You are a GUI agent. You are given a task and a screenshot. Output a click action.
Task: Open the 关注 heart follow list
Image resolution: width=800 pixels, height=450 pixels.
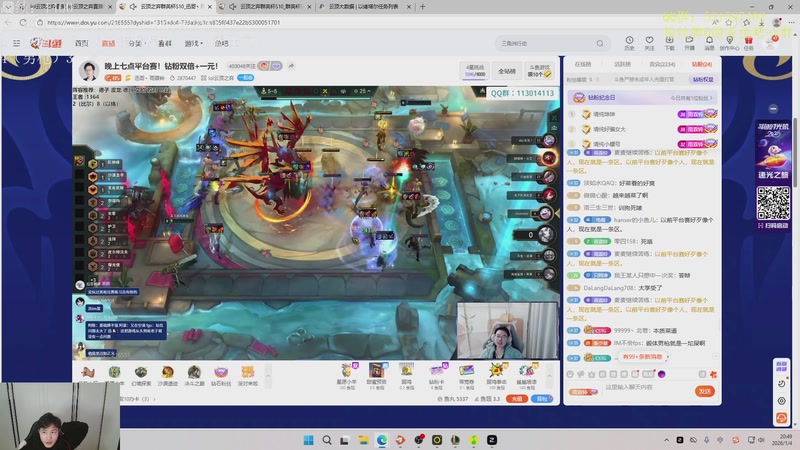click(649, 43)
